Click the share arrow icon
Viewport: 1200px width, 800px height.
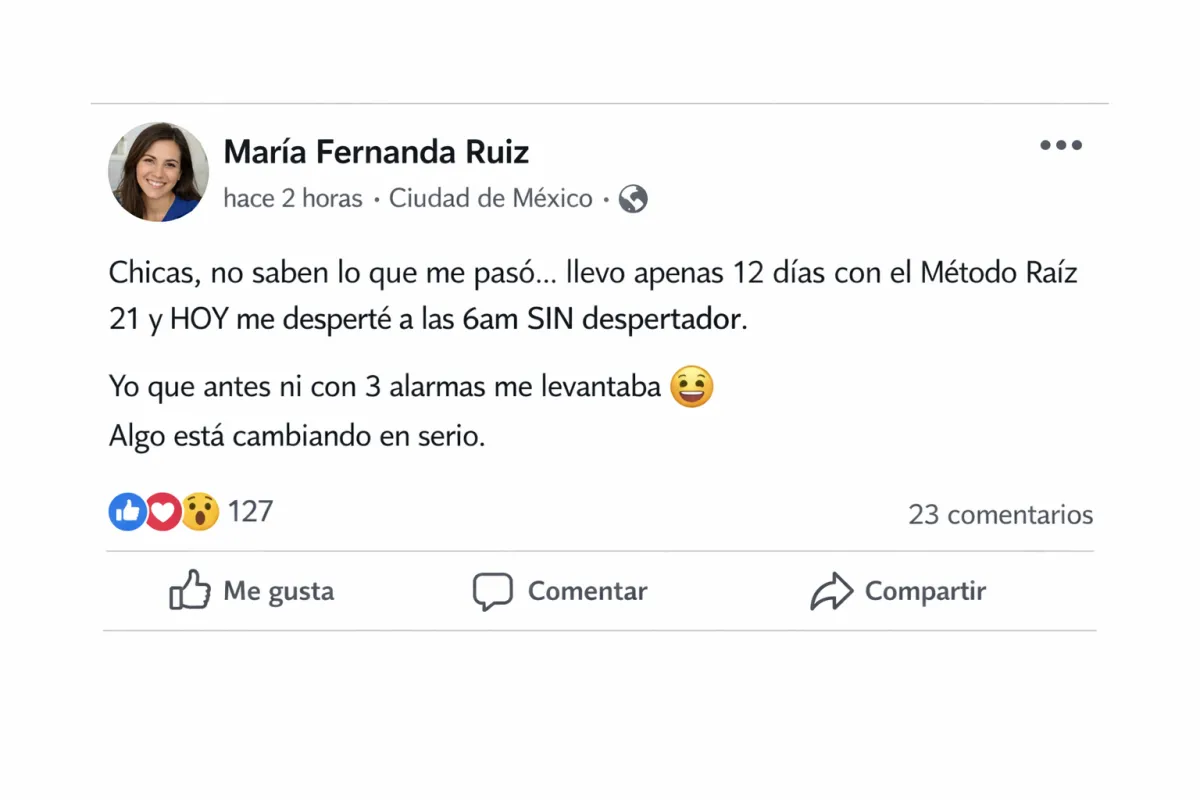pyautogui.click(x=831, y=591)
